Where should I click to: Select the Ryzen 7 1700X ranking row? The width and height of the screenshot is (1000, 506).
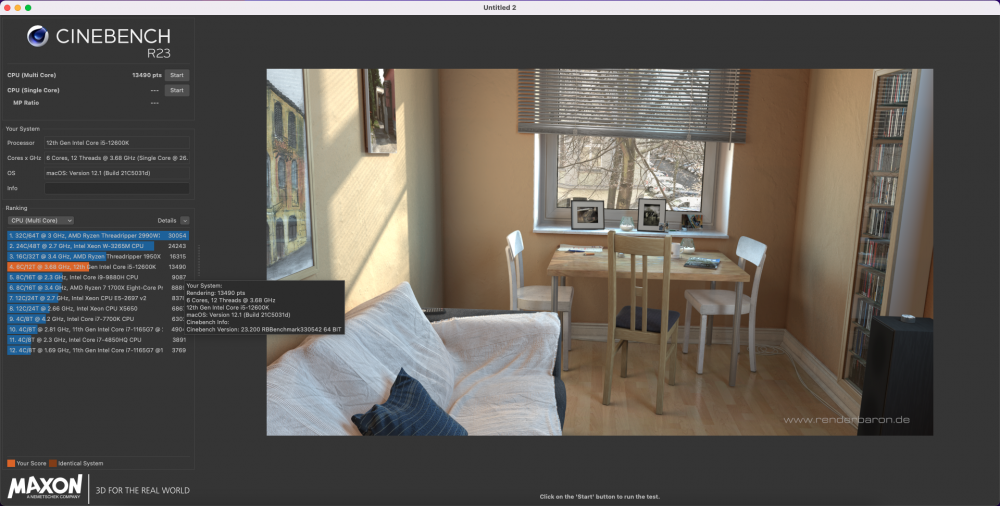tap(98, 288)
